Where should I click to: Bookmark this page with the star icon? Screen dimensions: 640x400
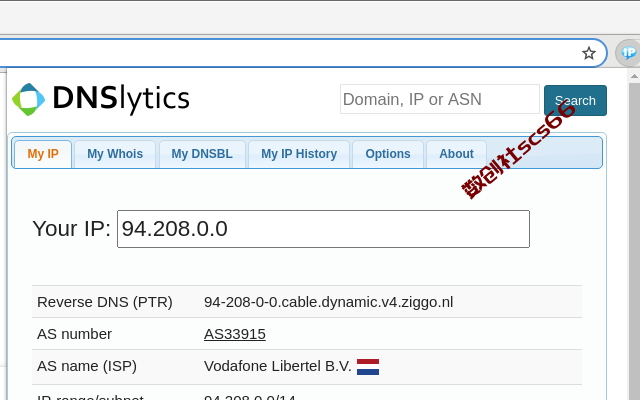(x=589, y=53)
